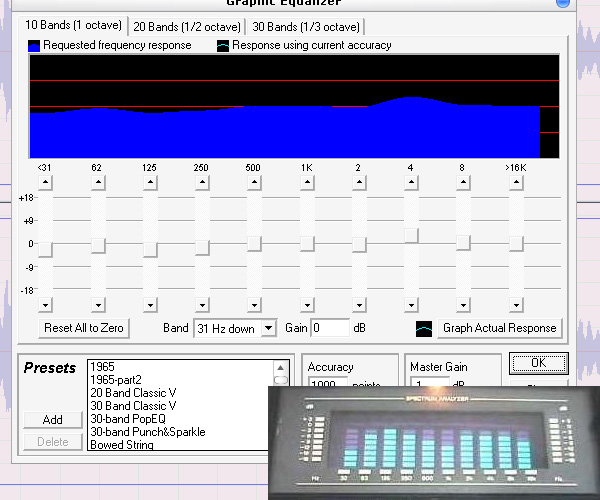Click the <31 band slider thumb
Screen dimensions: 600x500
pos(46,250)
